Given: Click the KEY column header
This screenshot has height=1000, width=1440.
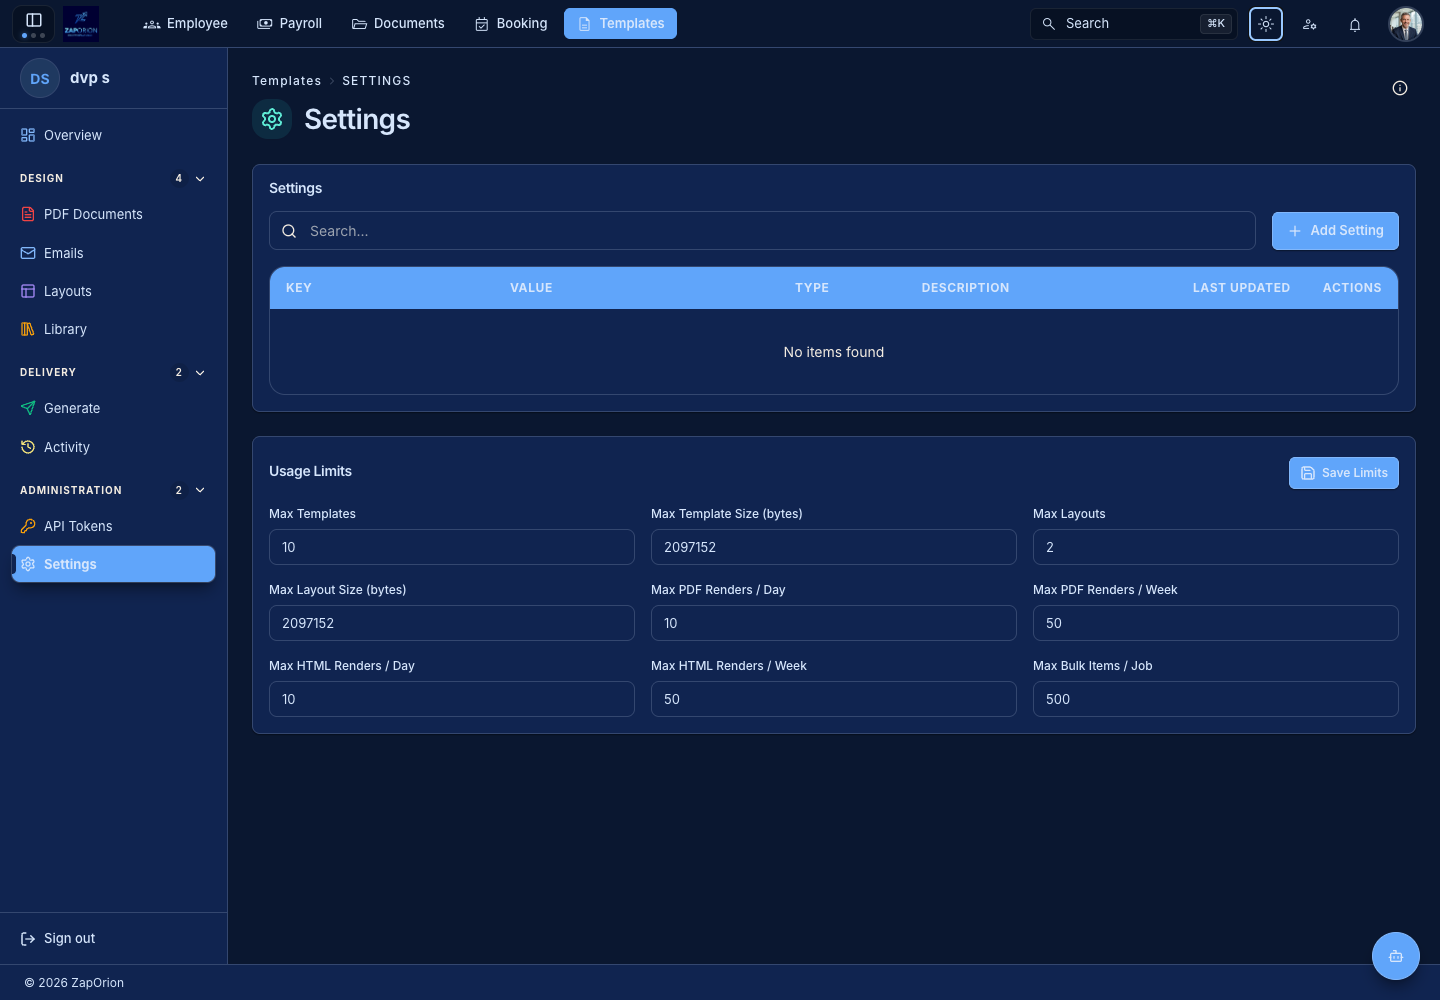Looking at the screenshot, I should 299,288.
